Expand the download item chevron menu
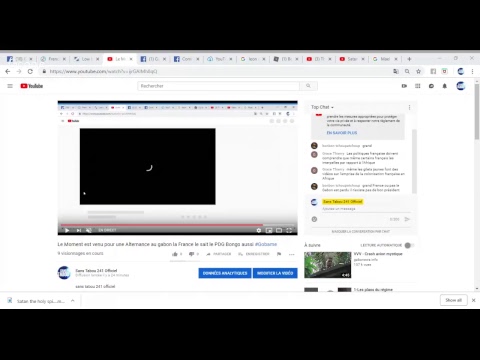The image size is (480, 360). [x=72, y=301]
